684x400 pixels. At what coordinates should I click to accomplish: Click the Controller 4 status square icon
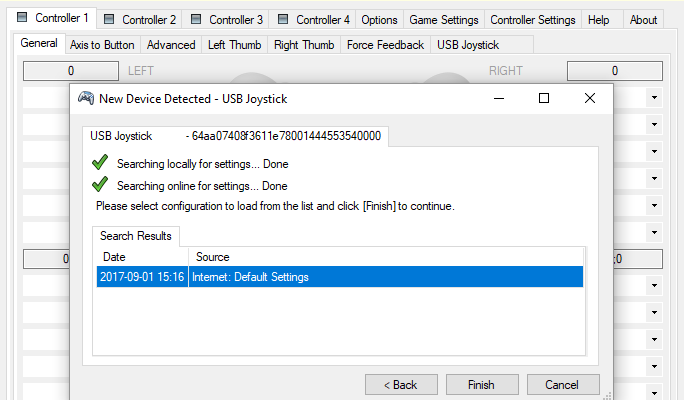pos(283,20)
